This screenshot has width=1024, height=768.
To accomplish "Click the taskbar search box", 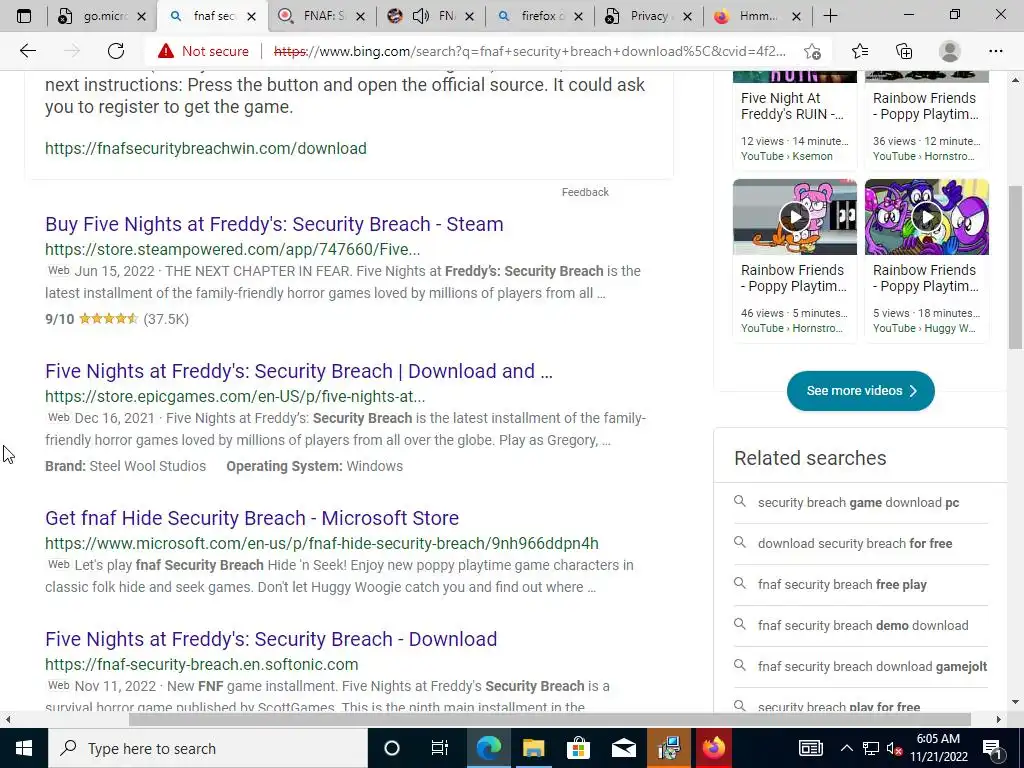I will (x=208, y=748).
